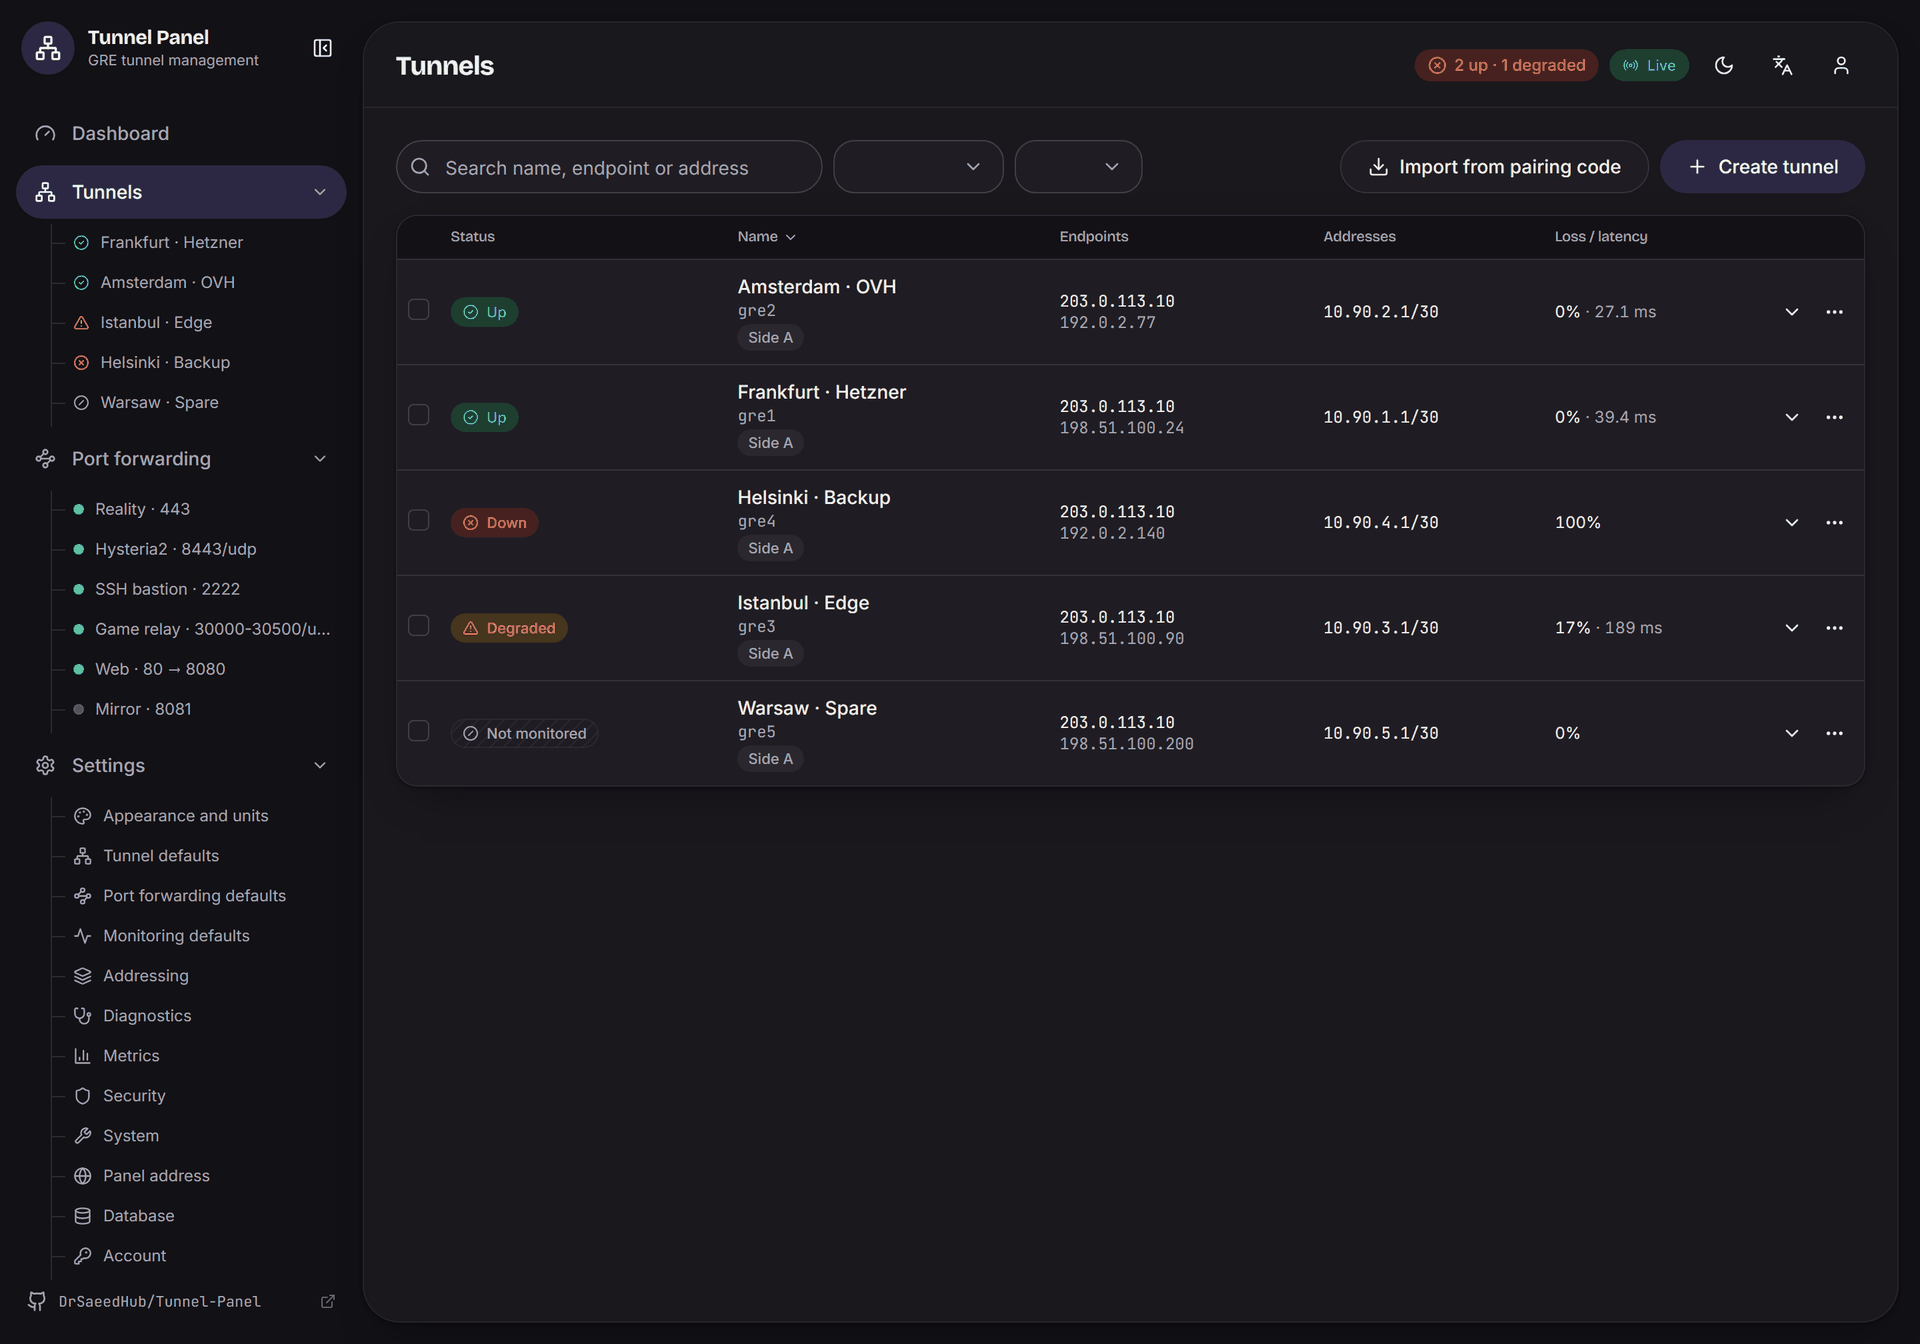The height and width of the screenshot is (1344, 1920).
Task: Click the Tunnel Panel logo icon
Action: tap(48, 47)
